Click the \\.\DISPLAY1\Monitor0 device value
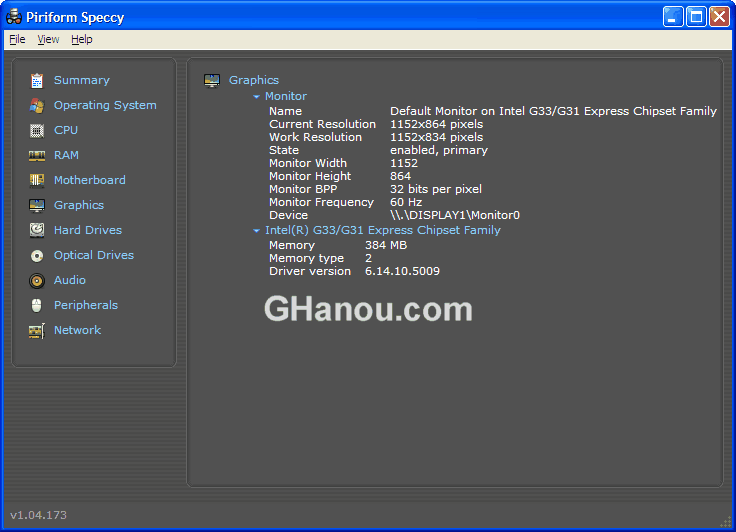This screenshot has width=736, height=532. [455, 215]
